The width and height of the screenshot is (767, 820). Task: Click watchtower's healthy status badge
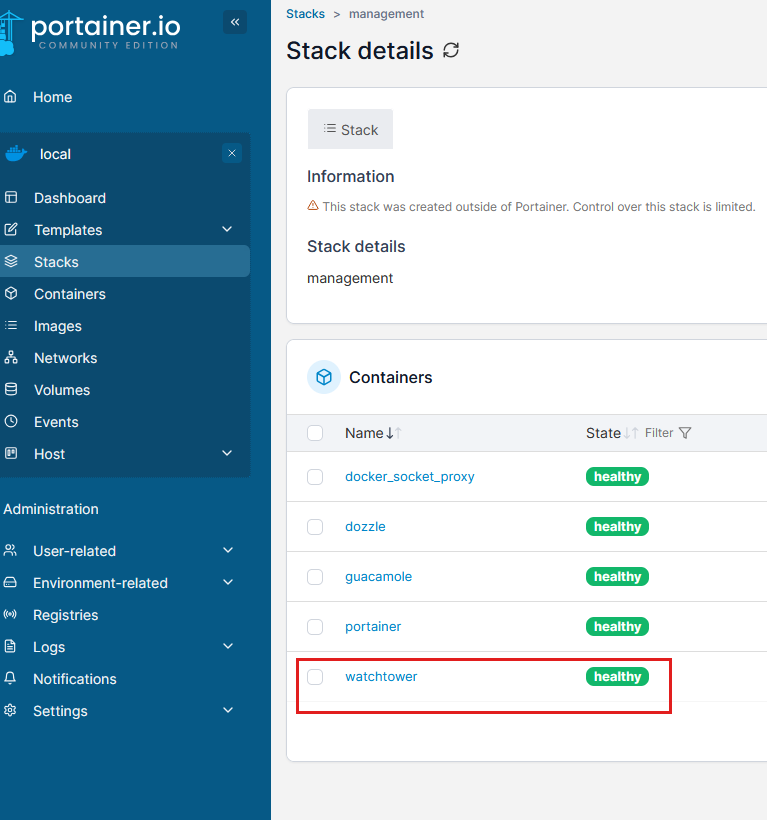pos(617,677)
